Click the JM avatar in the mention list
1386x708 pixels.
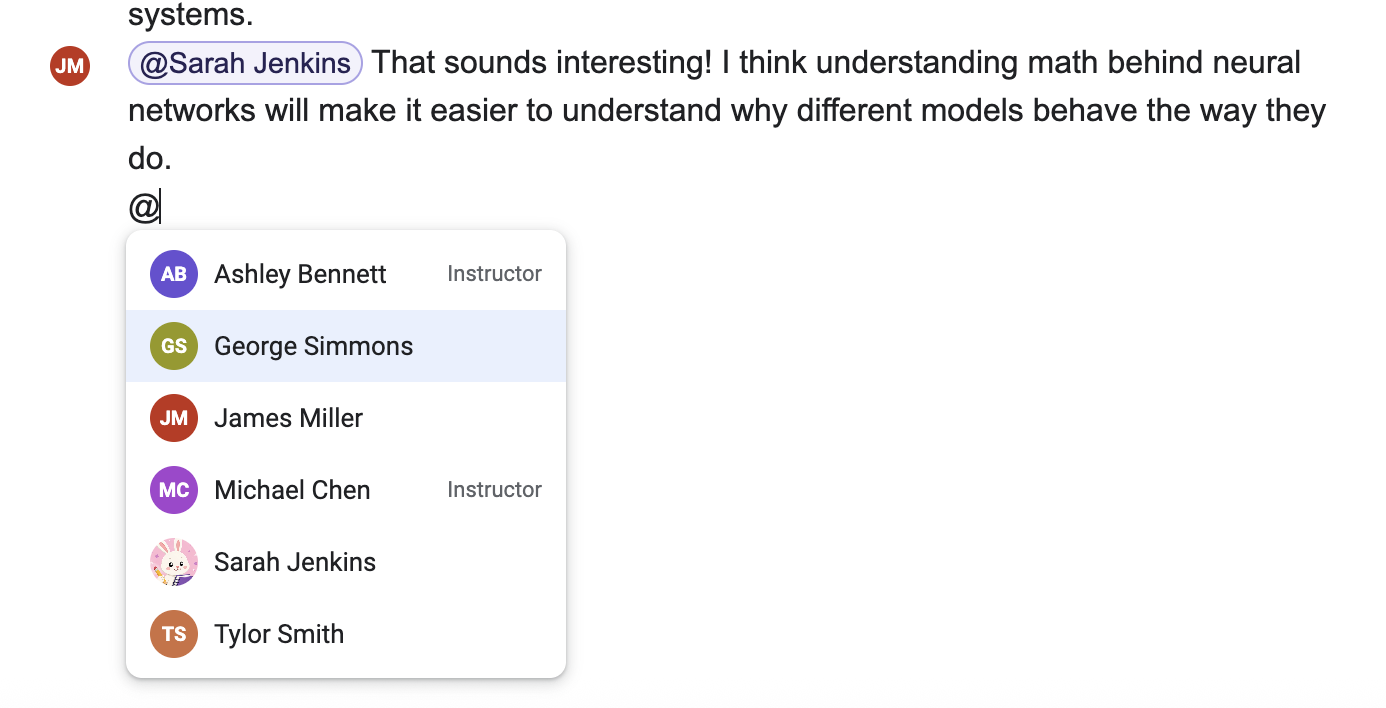point(174,418)
